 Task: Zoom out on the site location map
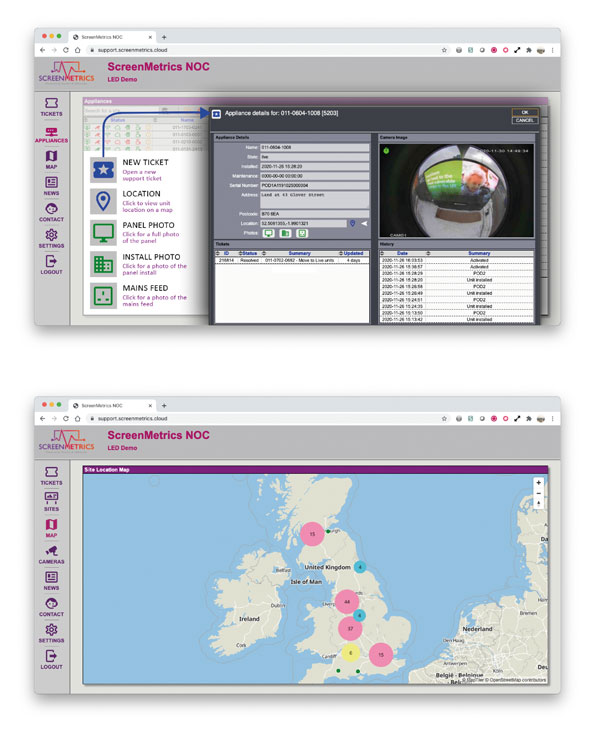coord(539,493)
